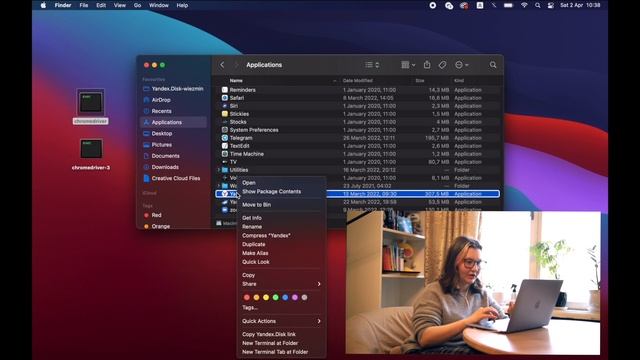Go forward in Finder window
The width and height of the screenshot is (640, 360).
point(236,65)
